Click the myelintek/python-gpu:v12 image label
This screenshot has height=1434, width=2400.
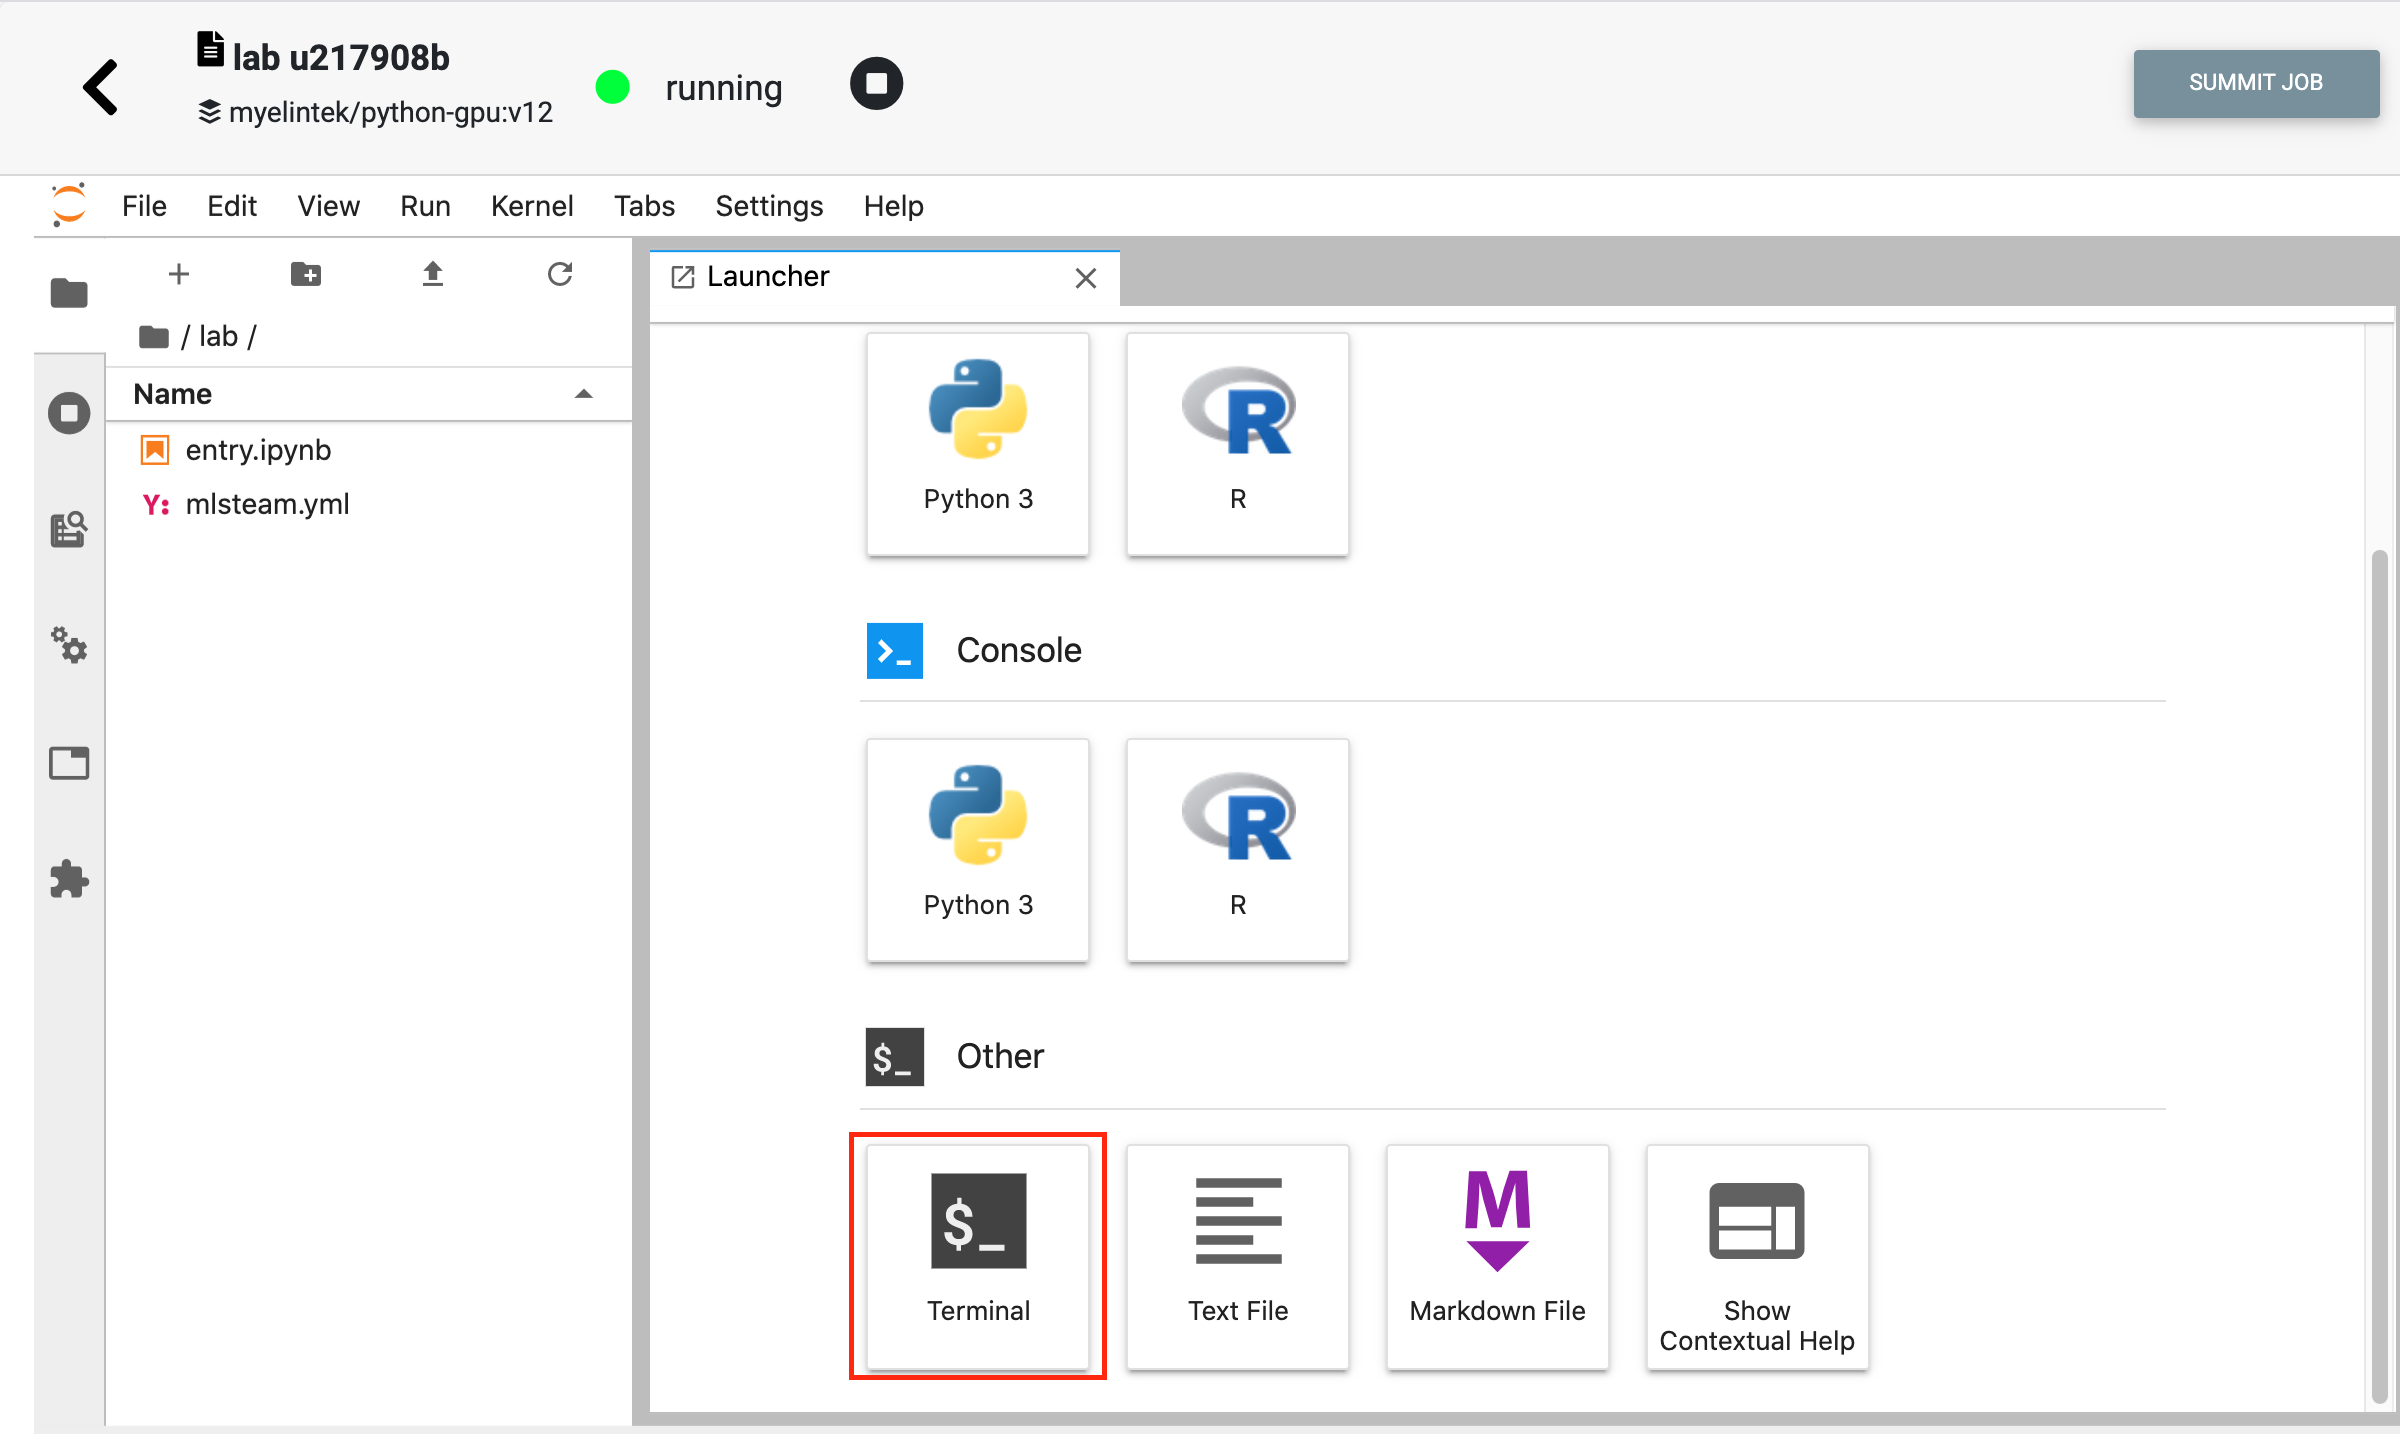[390, 112]
